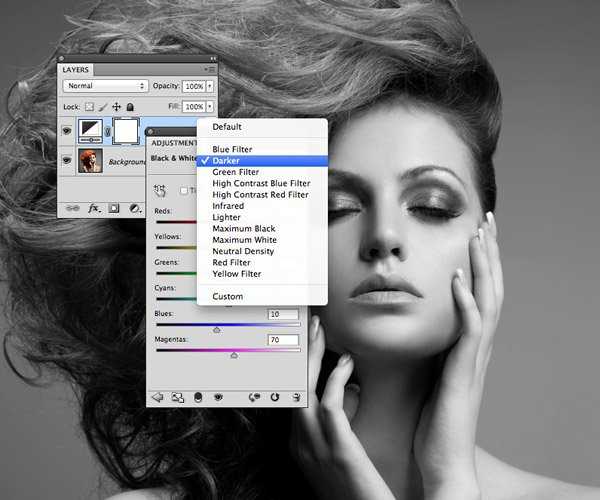The image size is (600, 500).
Task: Click the Magentas slider handle
Action: click(234, 355)
